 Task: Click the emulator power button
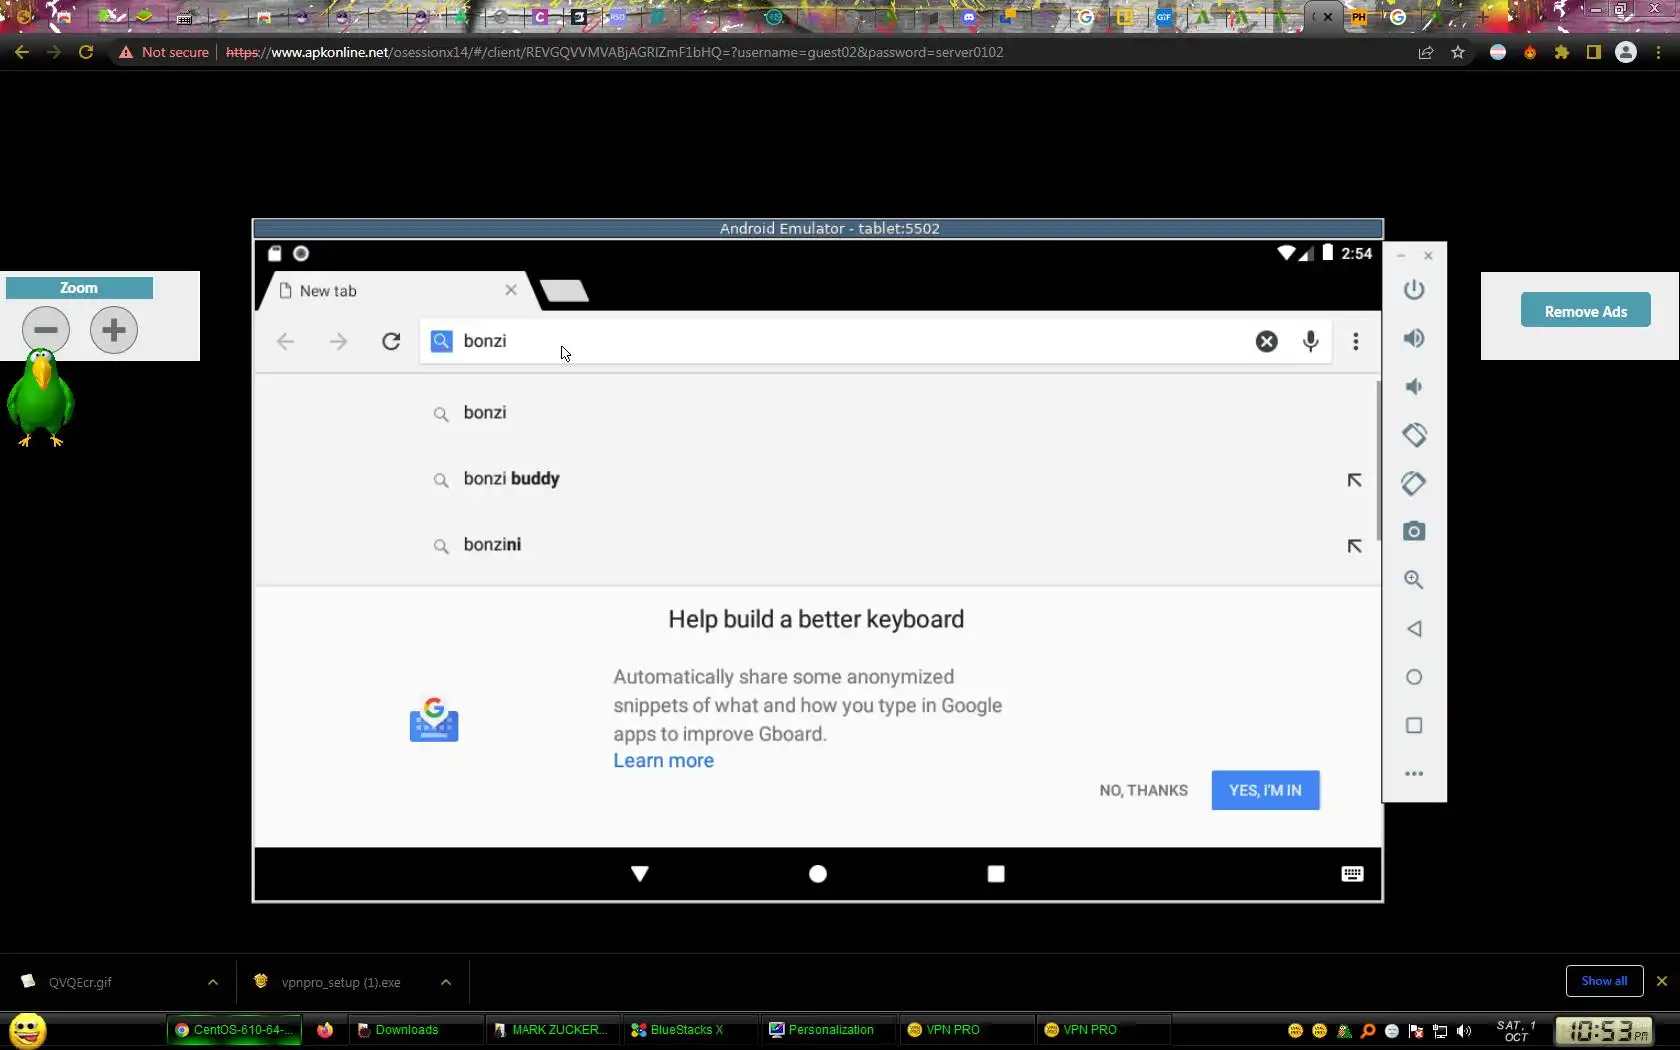click(x=1413, y=290)
